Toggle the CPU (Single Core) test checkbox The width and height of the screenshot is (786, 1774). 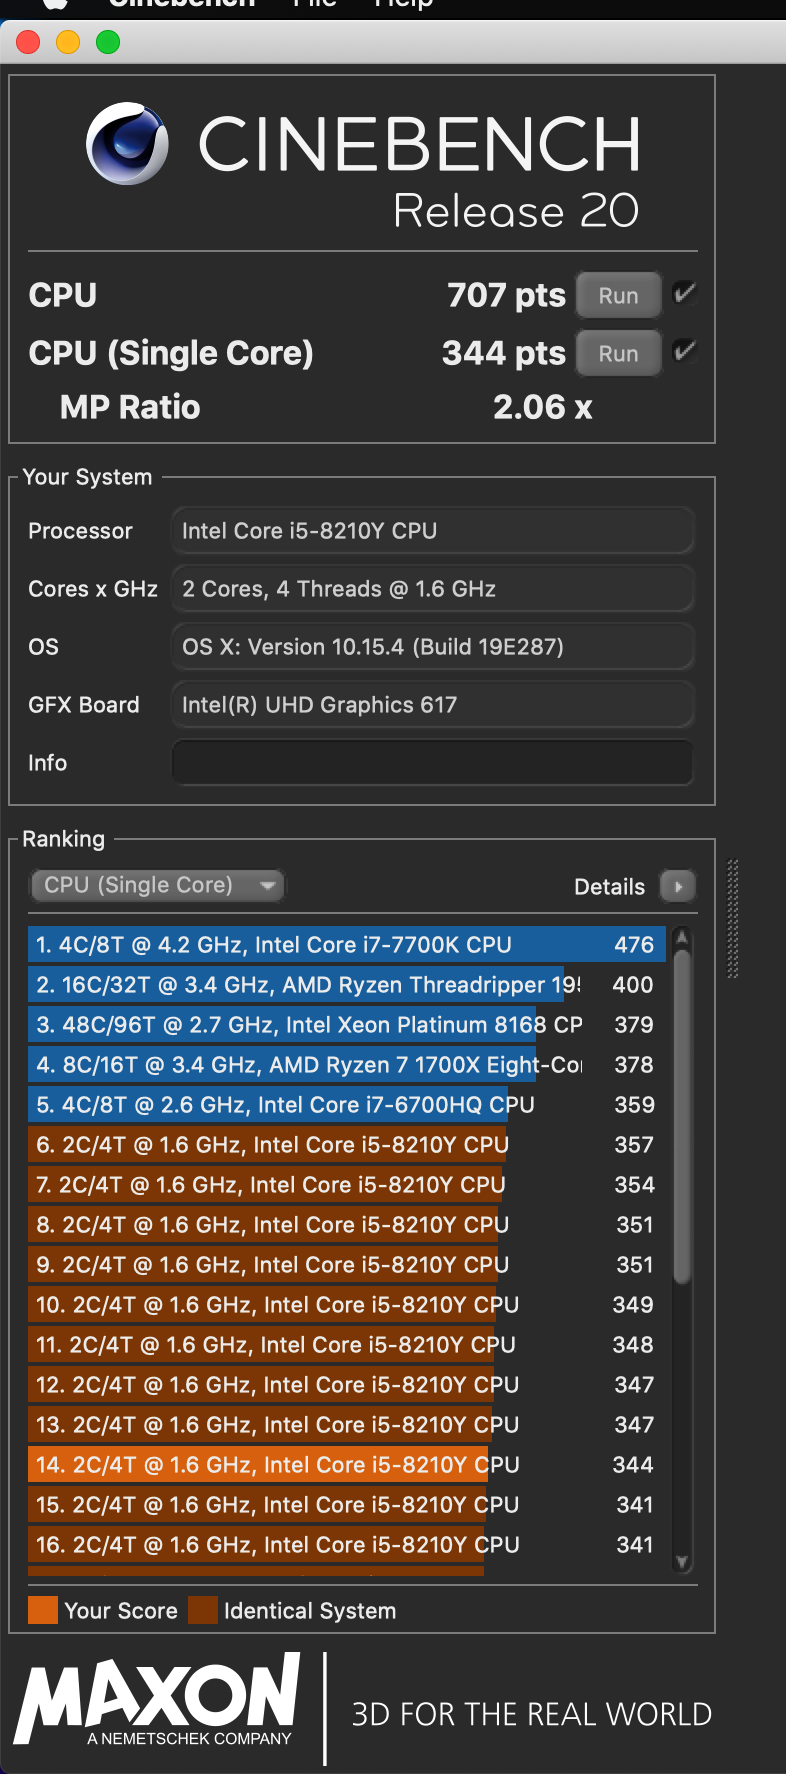(x=685, y=351)
